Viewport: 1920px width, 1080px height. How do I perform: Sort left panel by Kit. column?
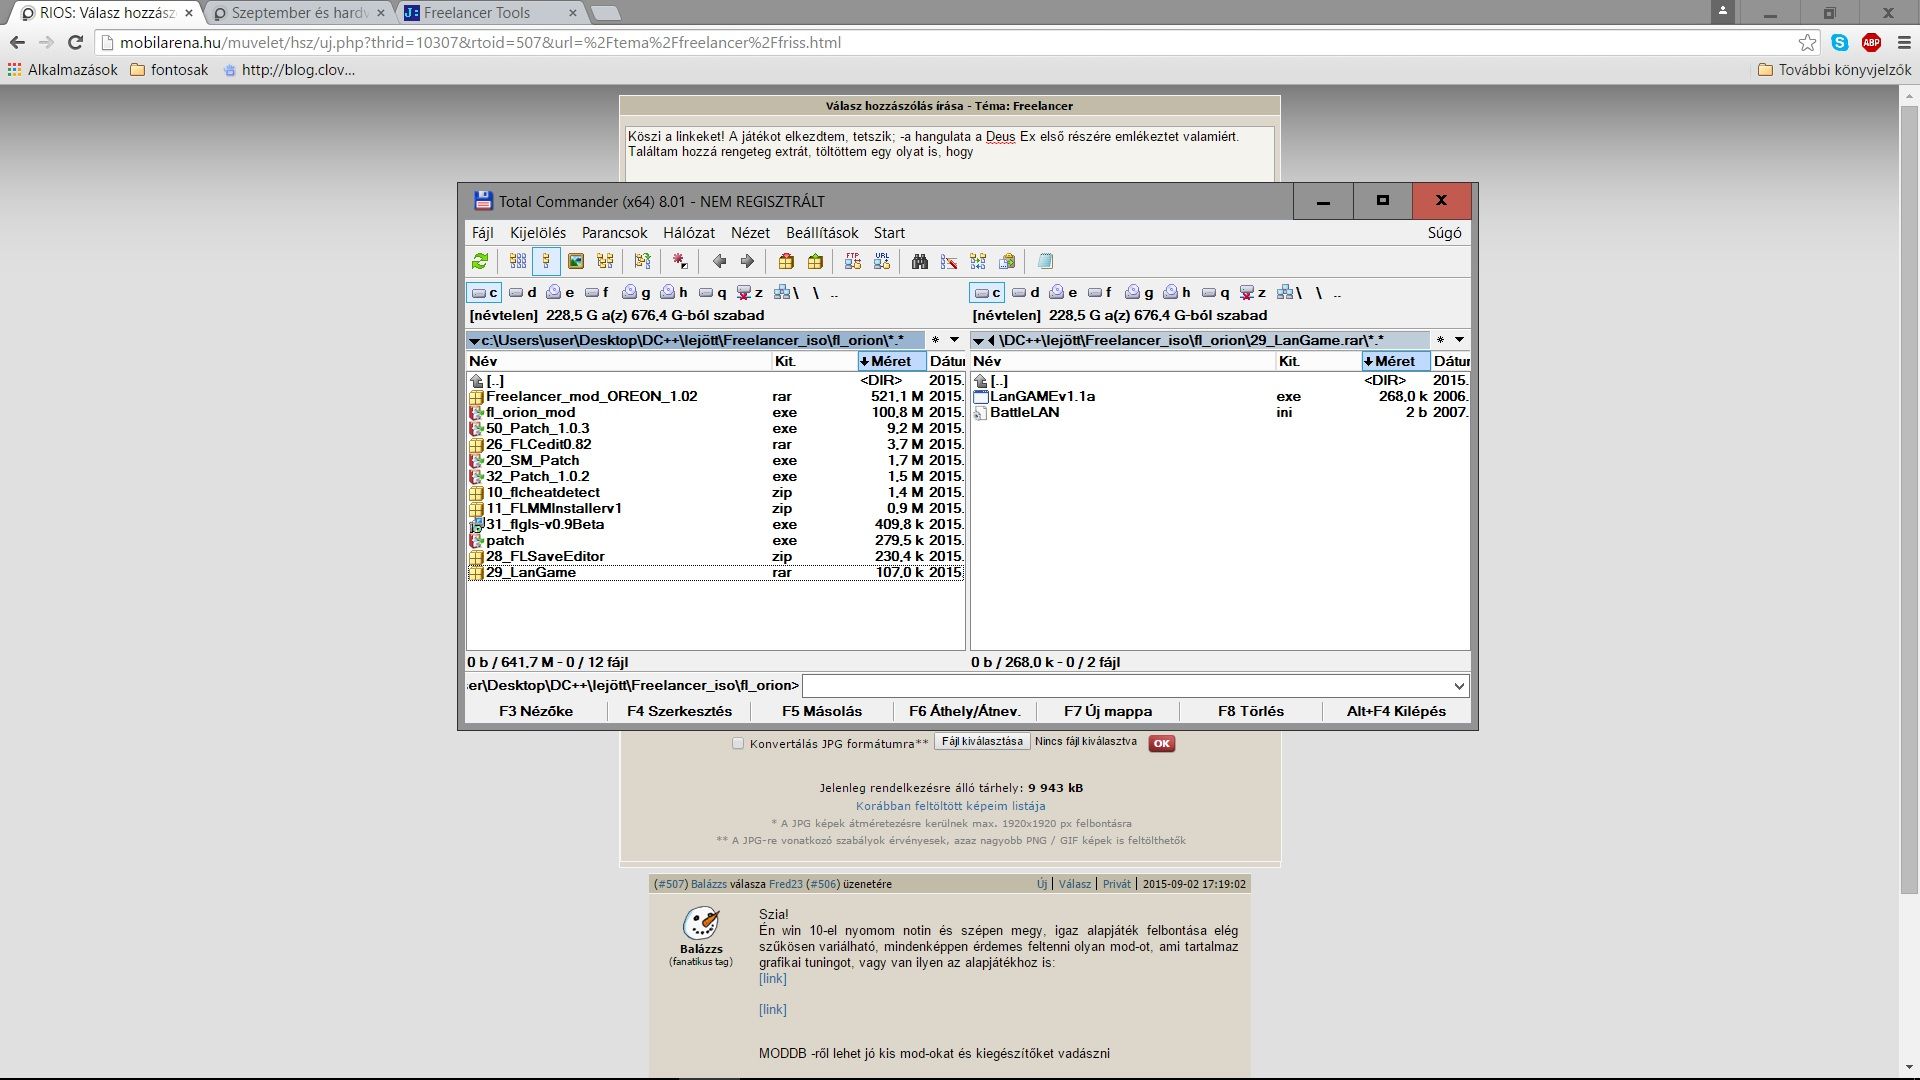pos(814,361)
